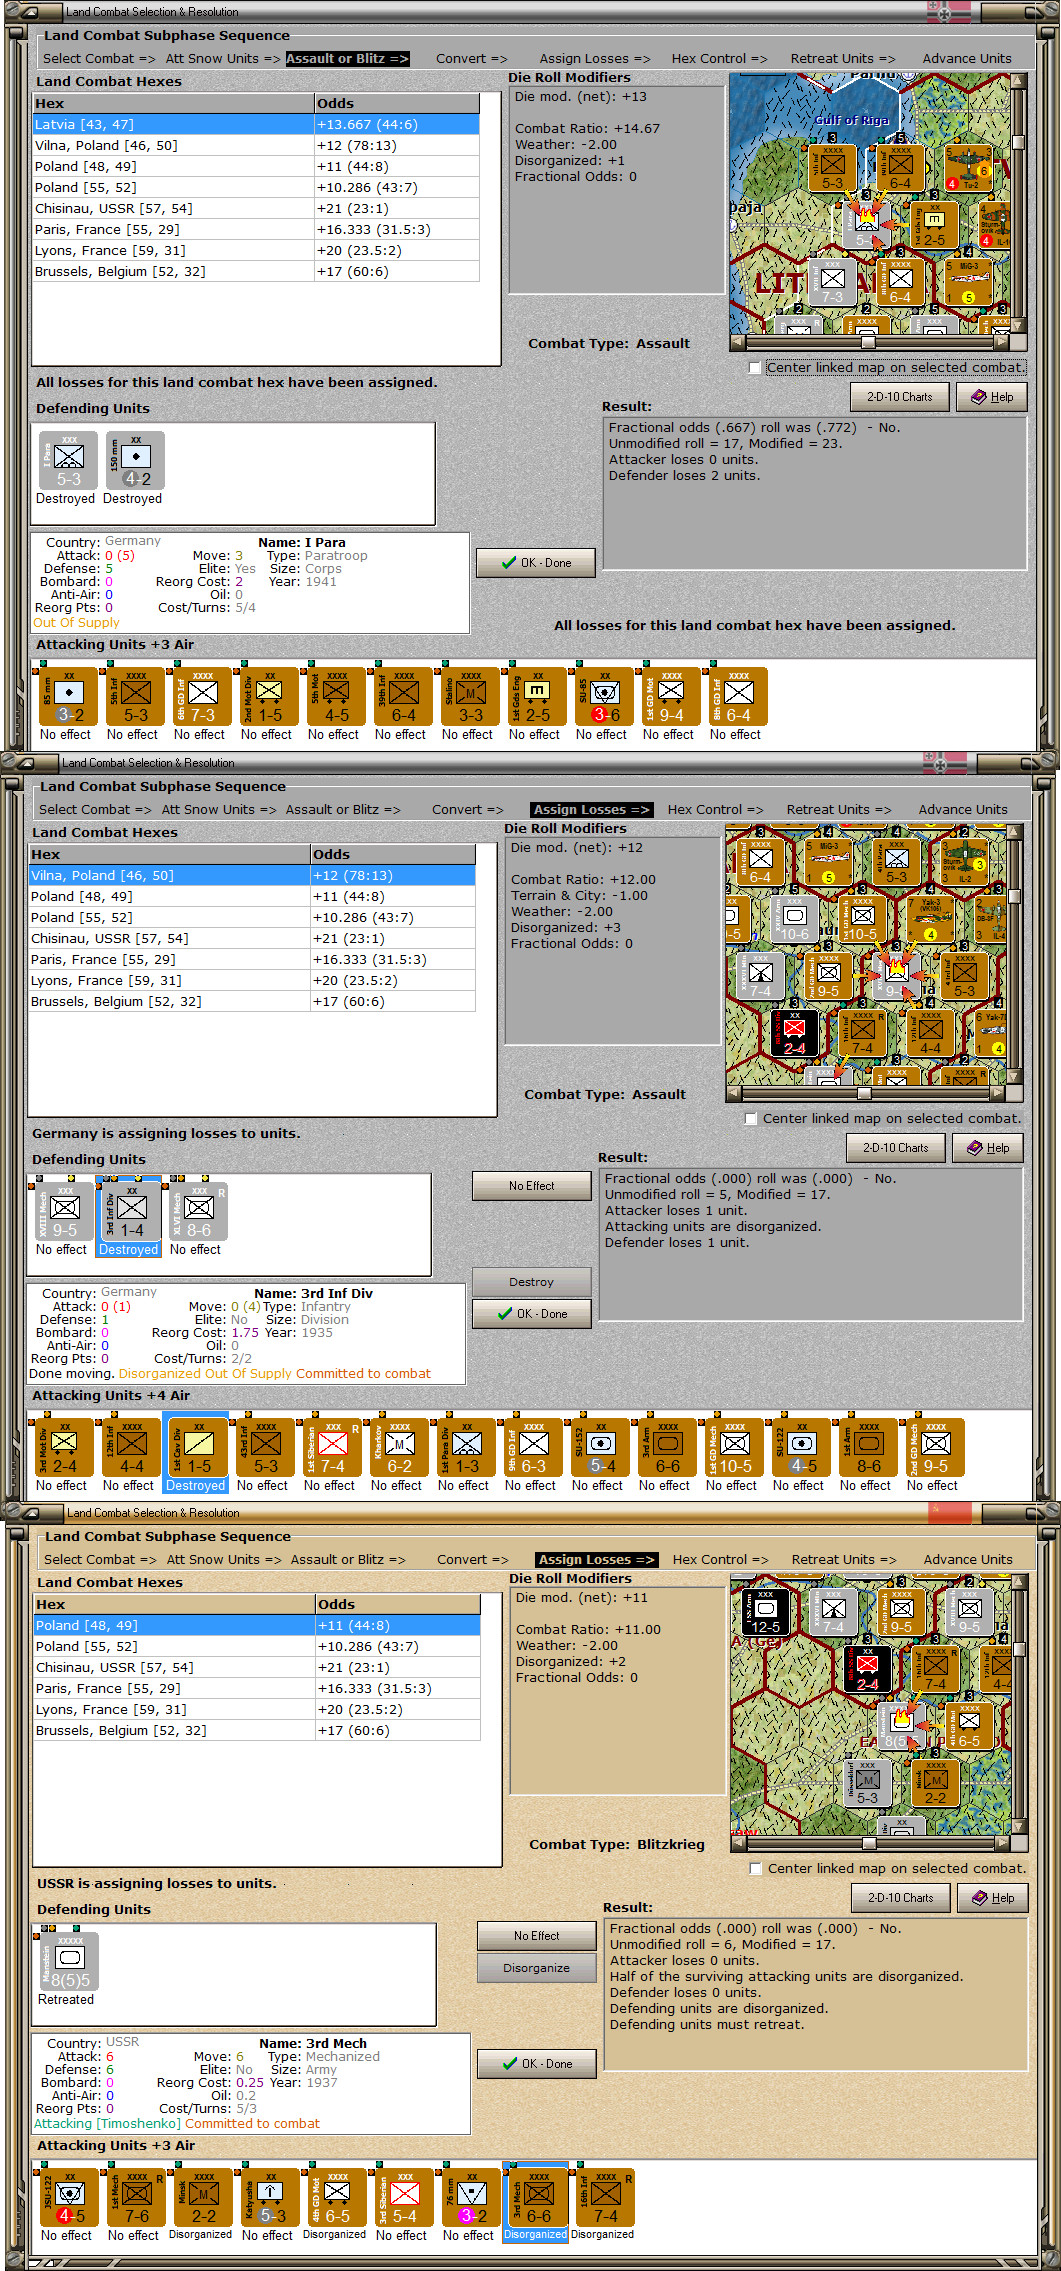Click the Disorganize button
Screen dimensions: 1061x2271
pyautogui.click(x=536, y=1968)
